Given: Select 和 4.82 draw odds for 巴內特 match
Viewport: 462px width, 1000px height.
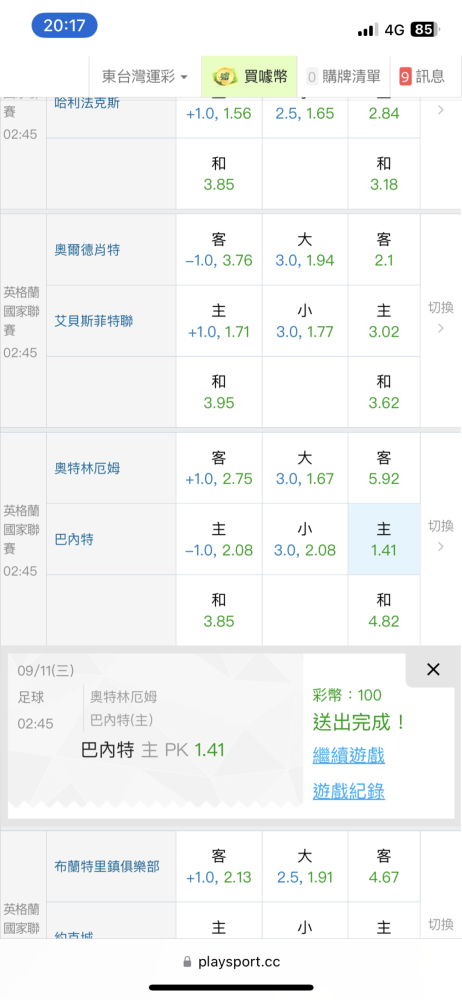Looking at the screenshot, I should [x=384, y=610].
